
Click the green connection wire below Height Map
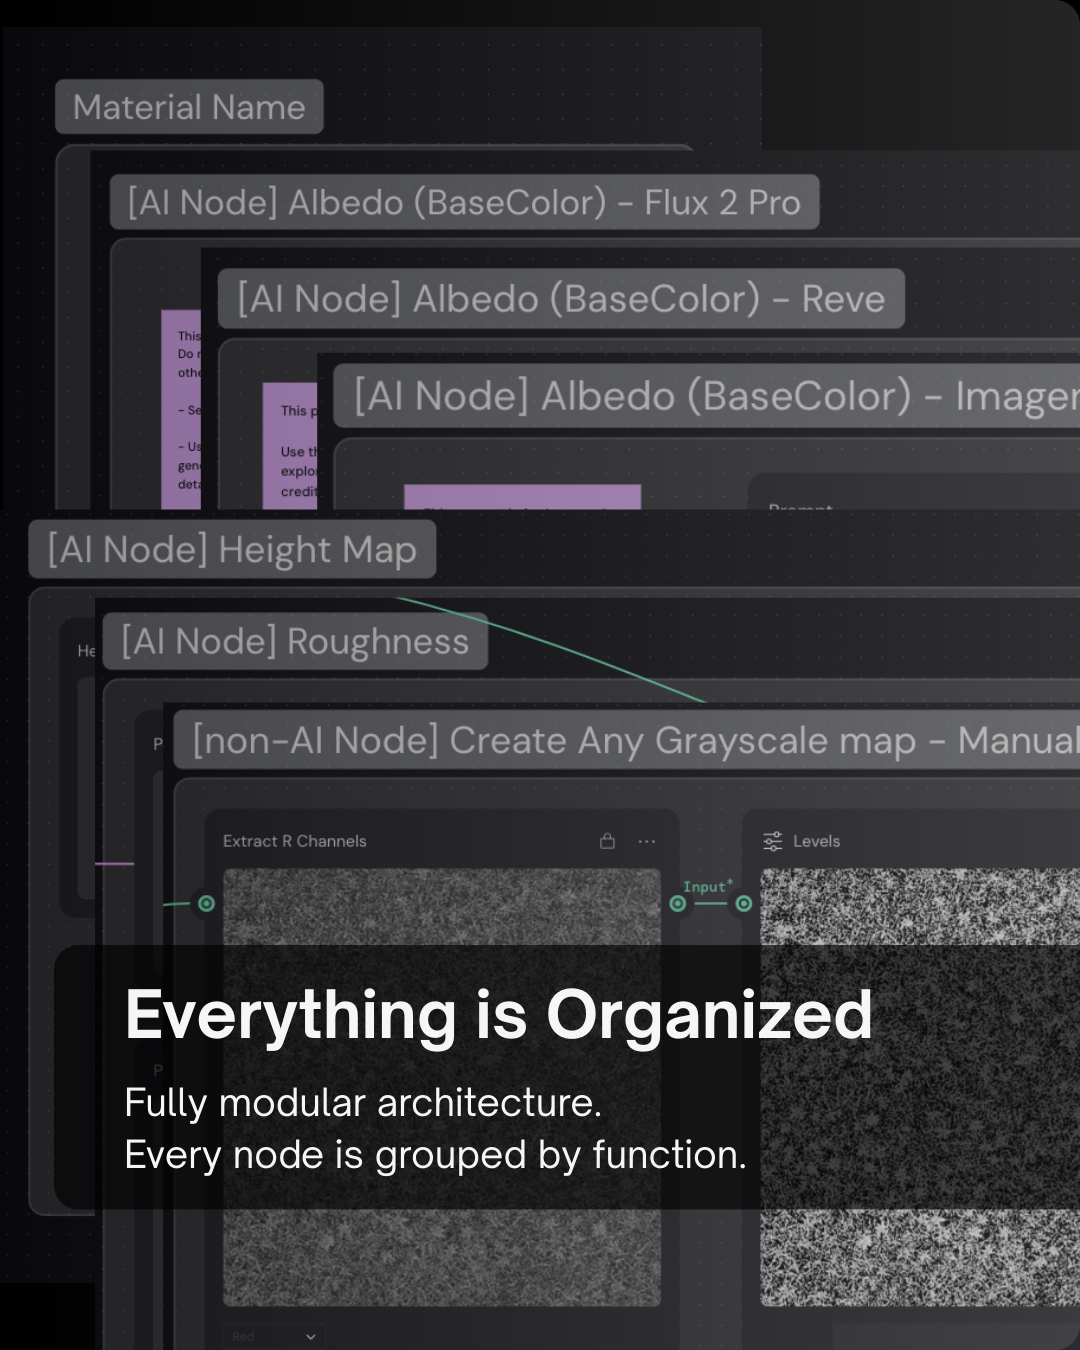[x=560, y=650]
